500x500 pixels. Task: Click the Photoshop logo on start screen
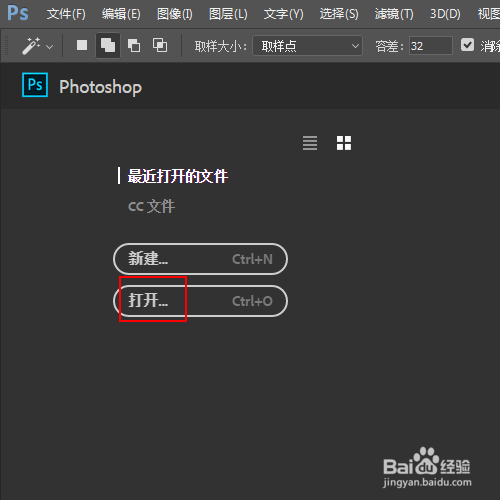click(x=35, y=85)
